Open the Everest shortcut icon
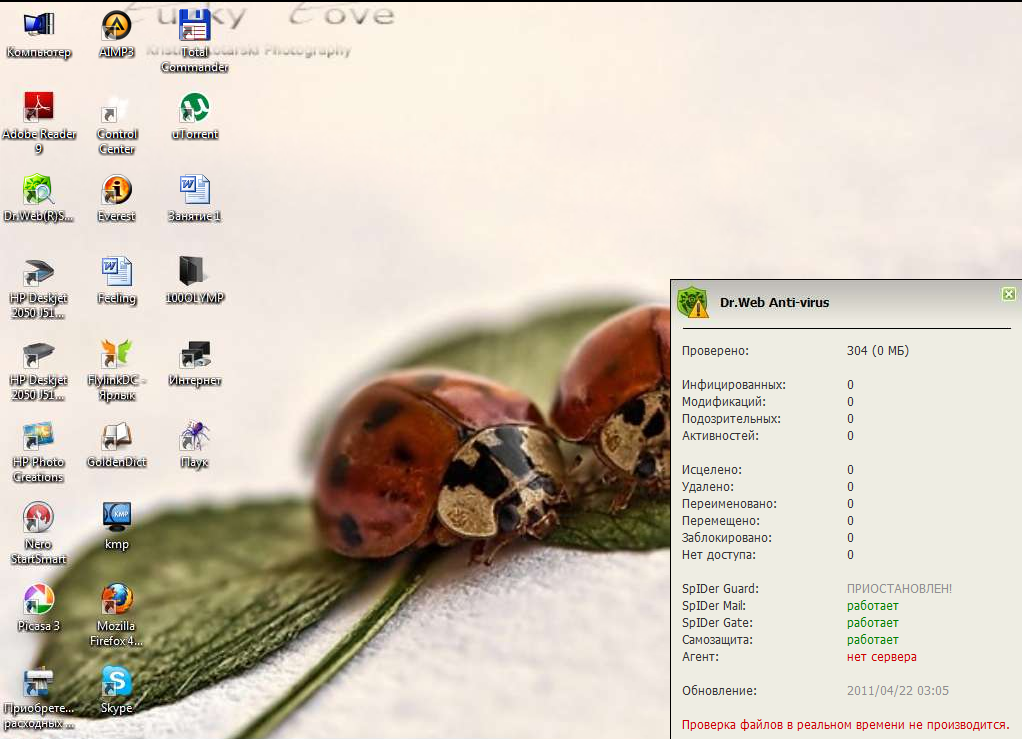The height and width of the screenshot is (739, 1022). coord(117,189)
